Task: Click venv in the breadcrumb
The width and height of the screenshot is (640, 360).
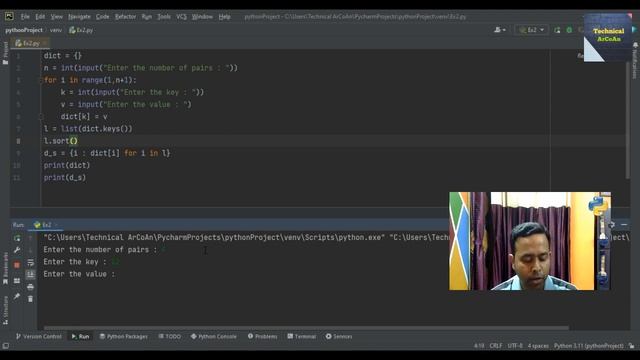Action: pyautogui.click(x=56, y=30)
